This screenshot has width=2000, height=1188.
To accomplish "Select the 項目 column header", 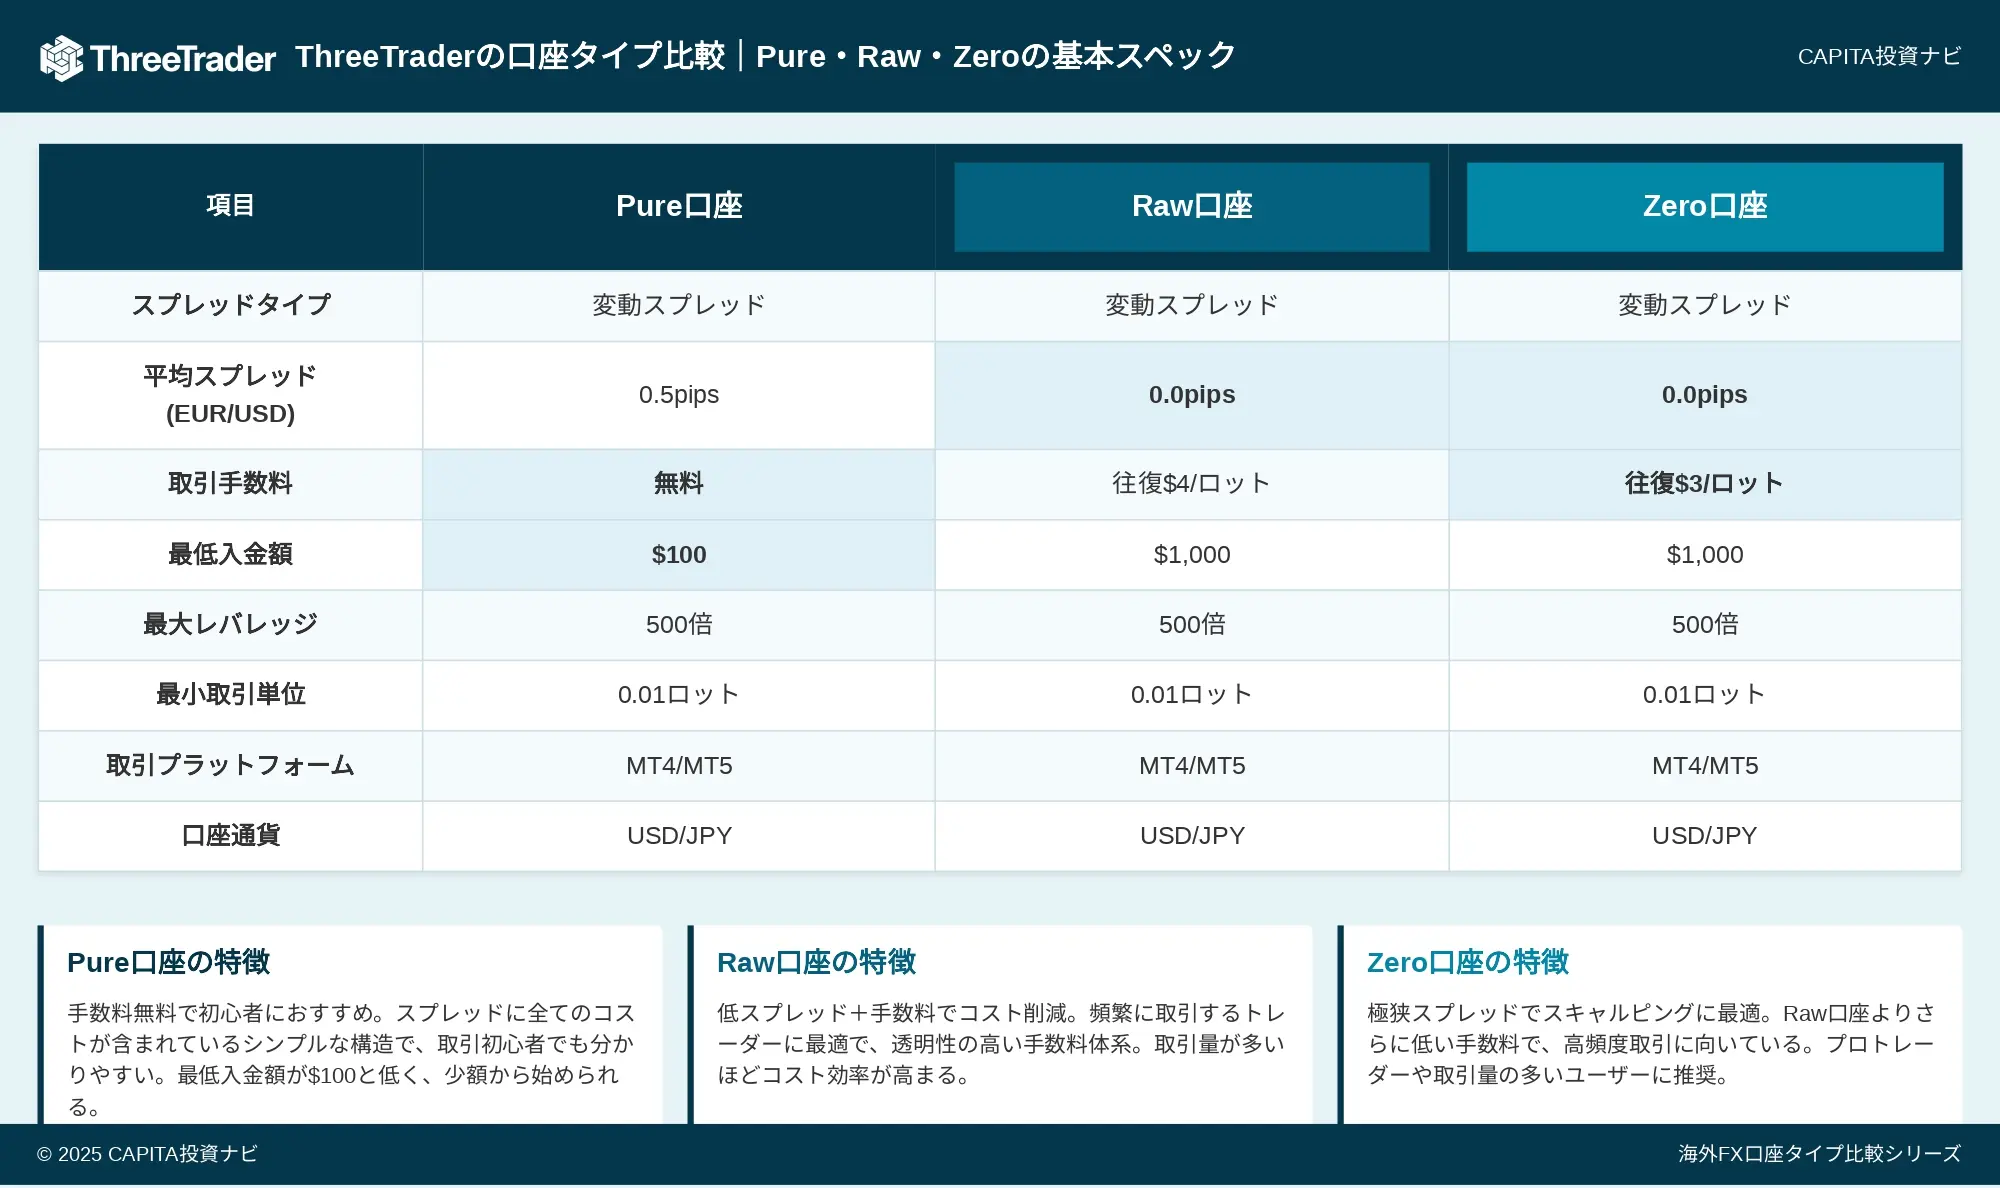I will tap(230, 206).
